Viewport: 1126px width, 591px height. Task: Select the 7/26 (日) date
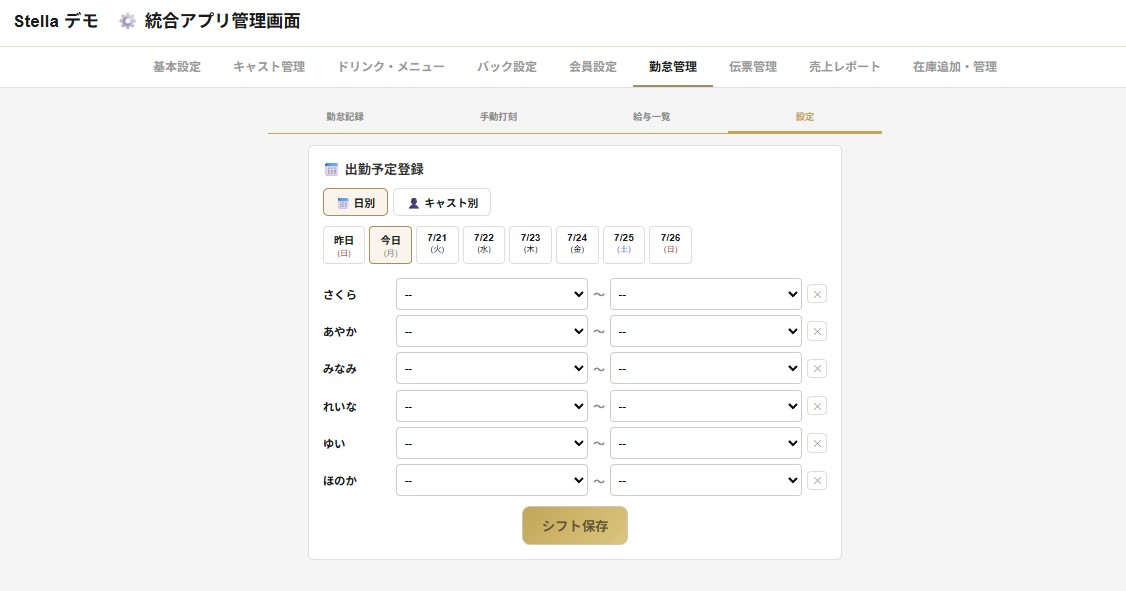pos(671,245)
